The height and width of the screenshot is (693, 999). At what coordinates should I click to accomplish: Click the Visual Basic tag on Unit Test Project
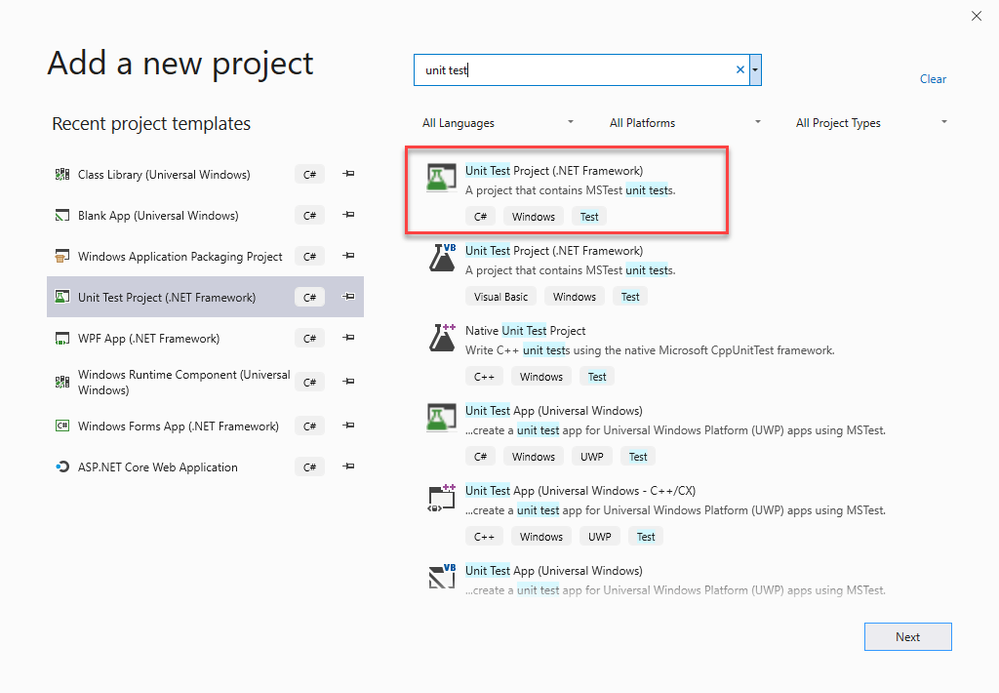point(501,297)
